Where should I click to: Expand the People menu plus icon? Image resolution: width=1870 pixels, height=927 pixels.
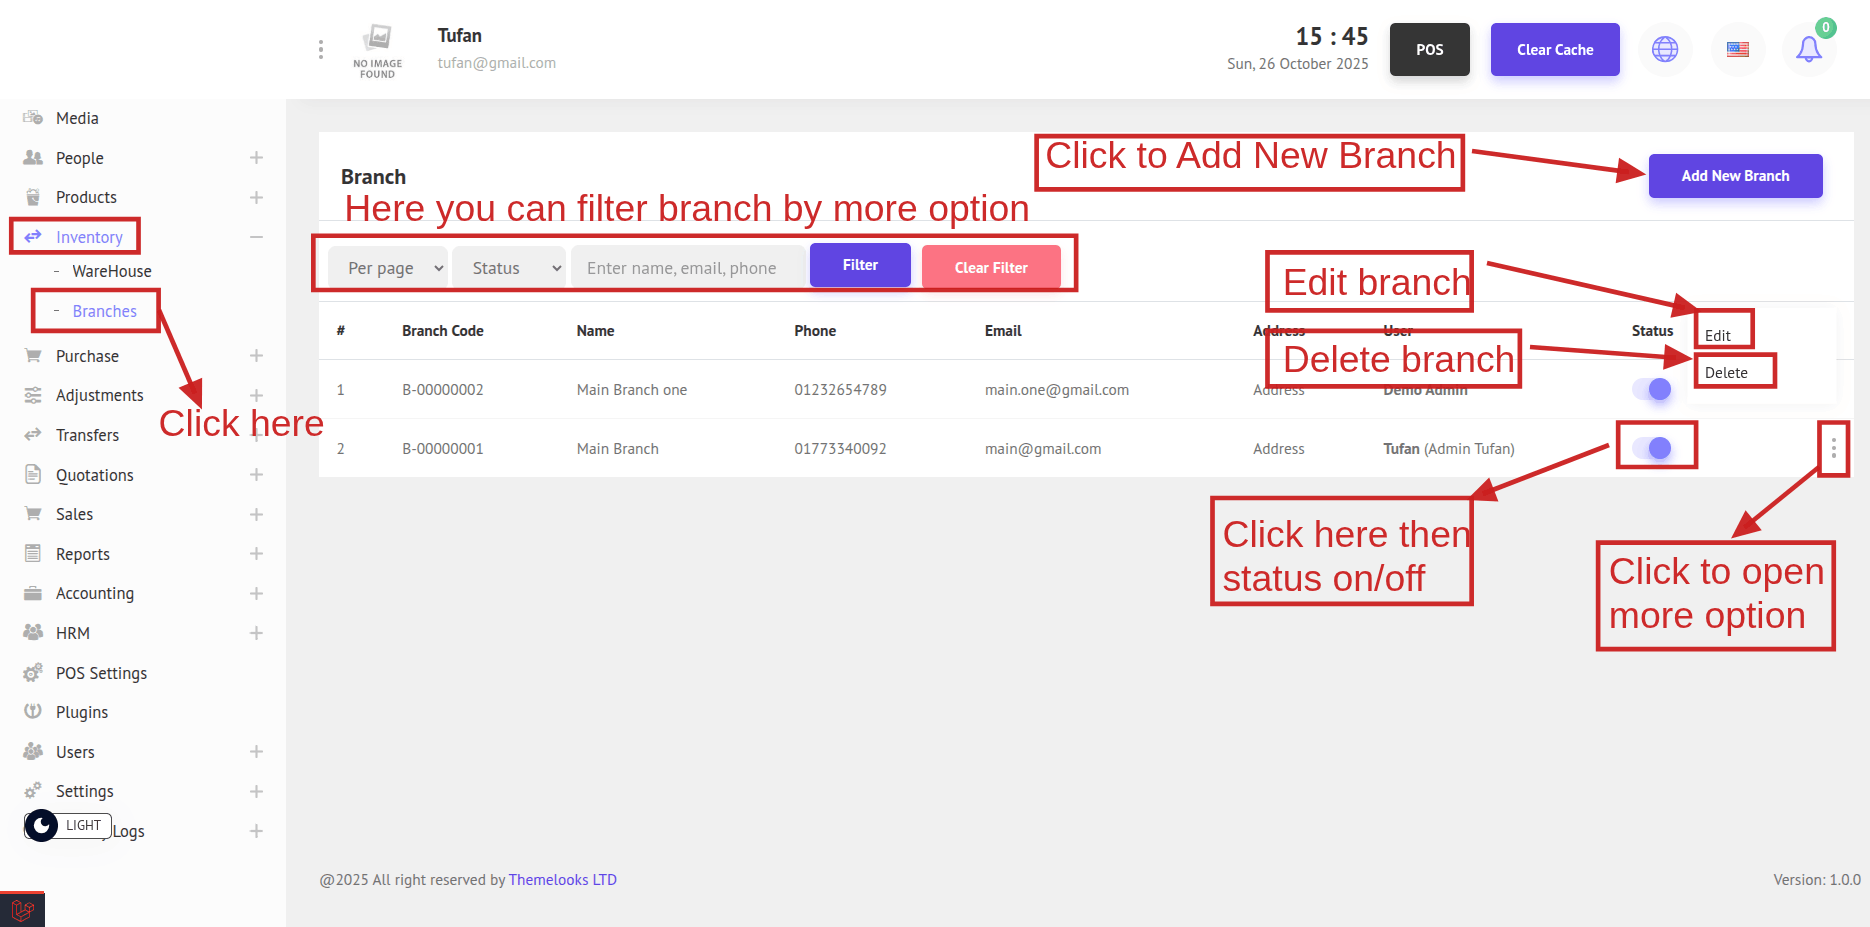tap(256, 158)
